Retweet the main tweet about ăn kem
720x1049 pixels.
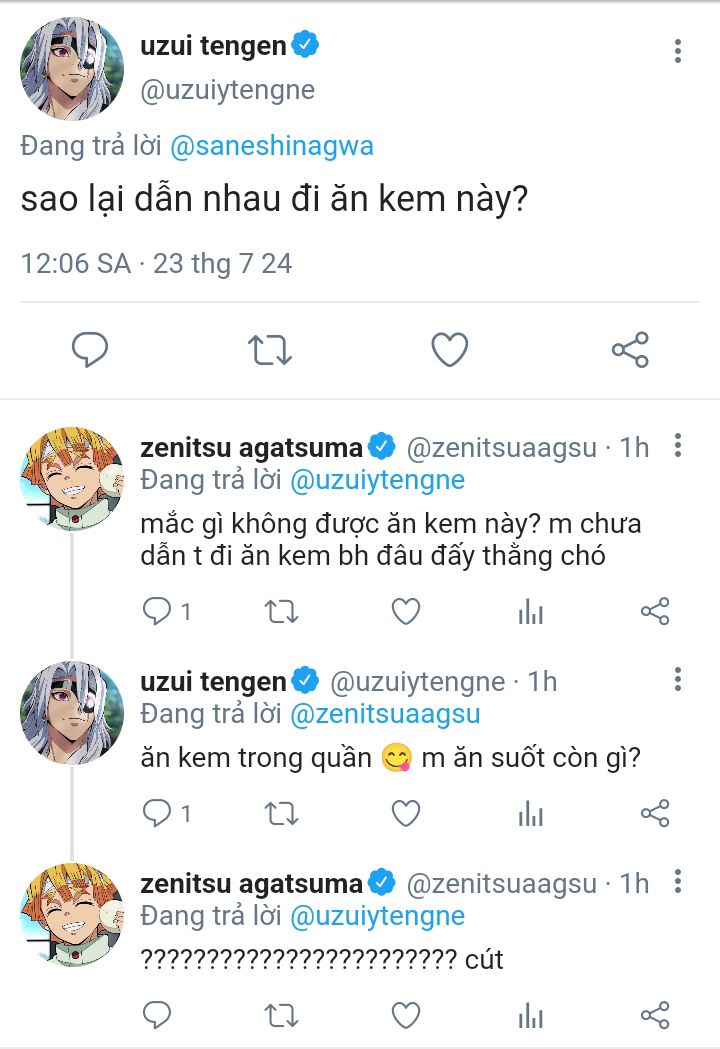tap(269, 349)
